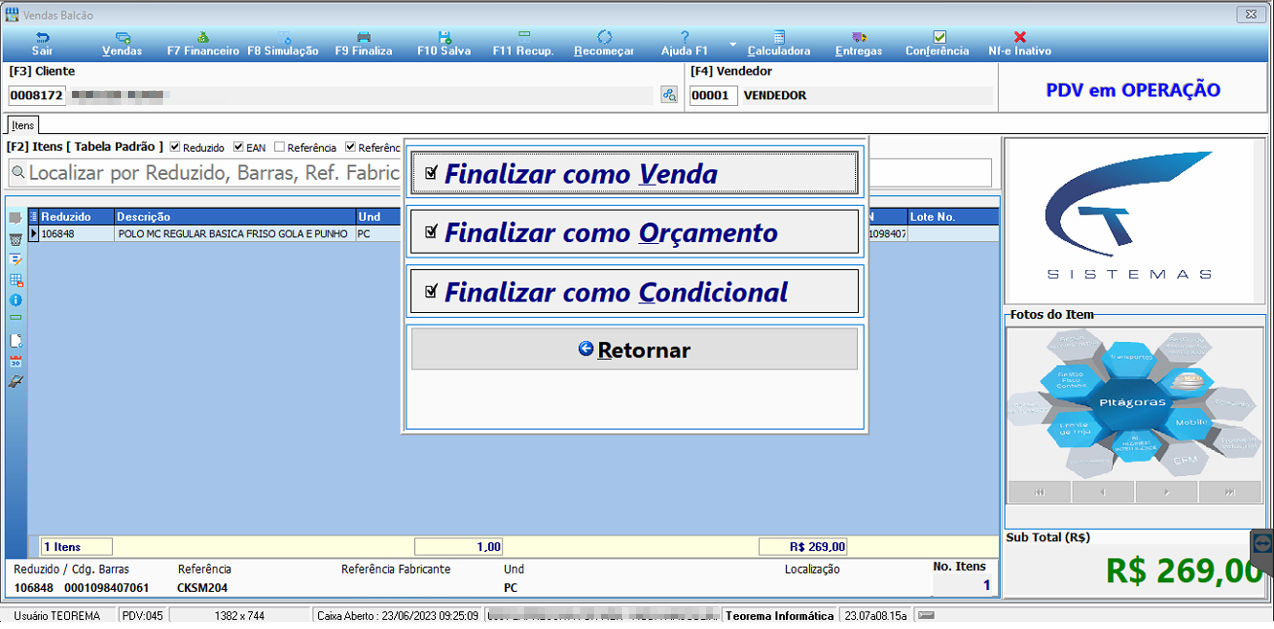Screen dimensions: 1274x629
Task: Go to next item photo
Action: pos(1166,492)
